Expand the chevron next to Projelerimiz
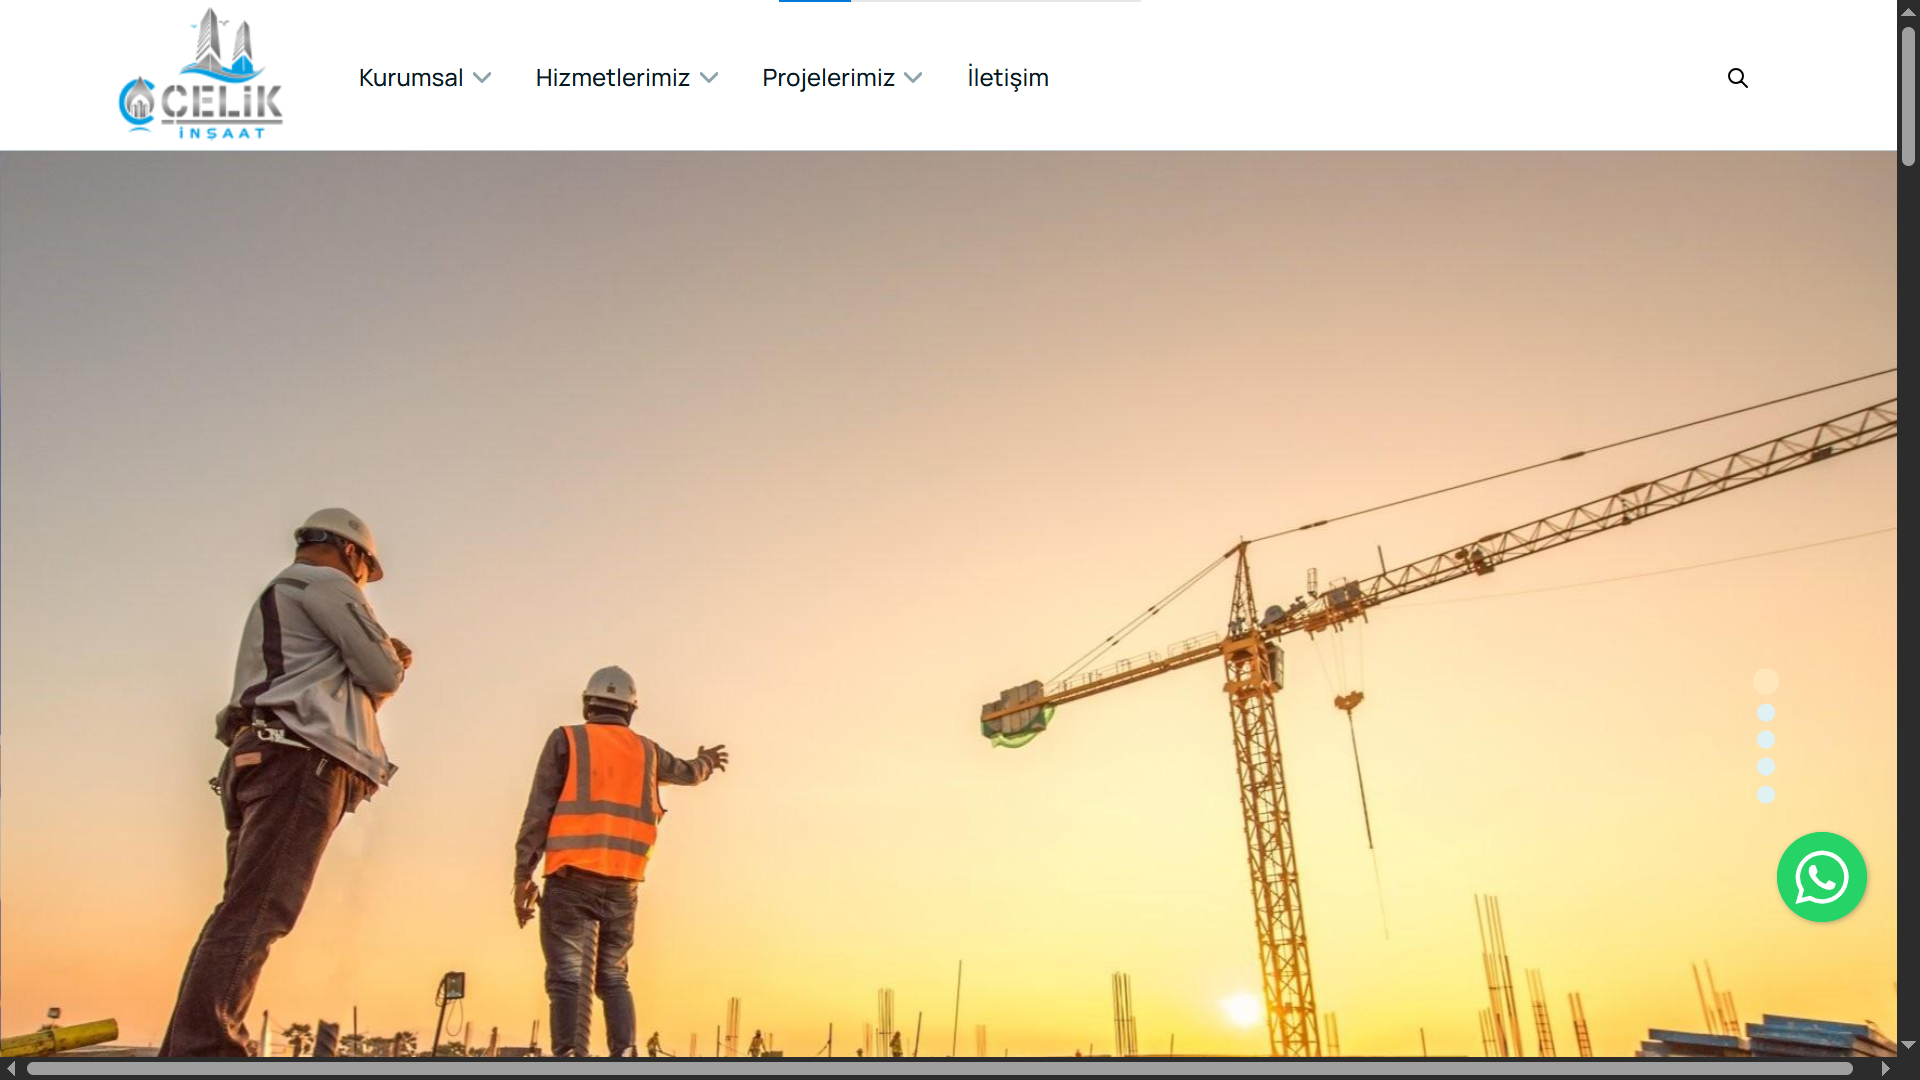The image size is (1920, 1080). 913,78
